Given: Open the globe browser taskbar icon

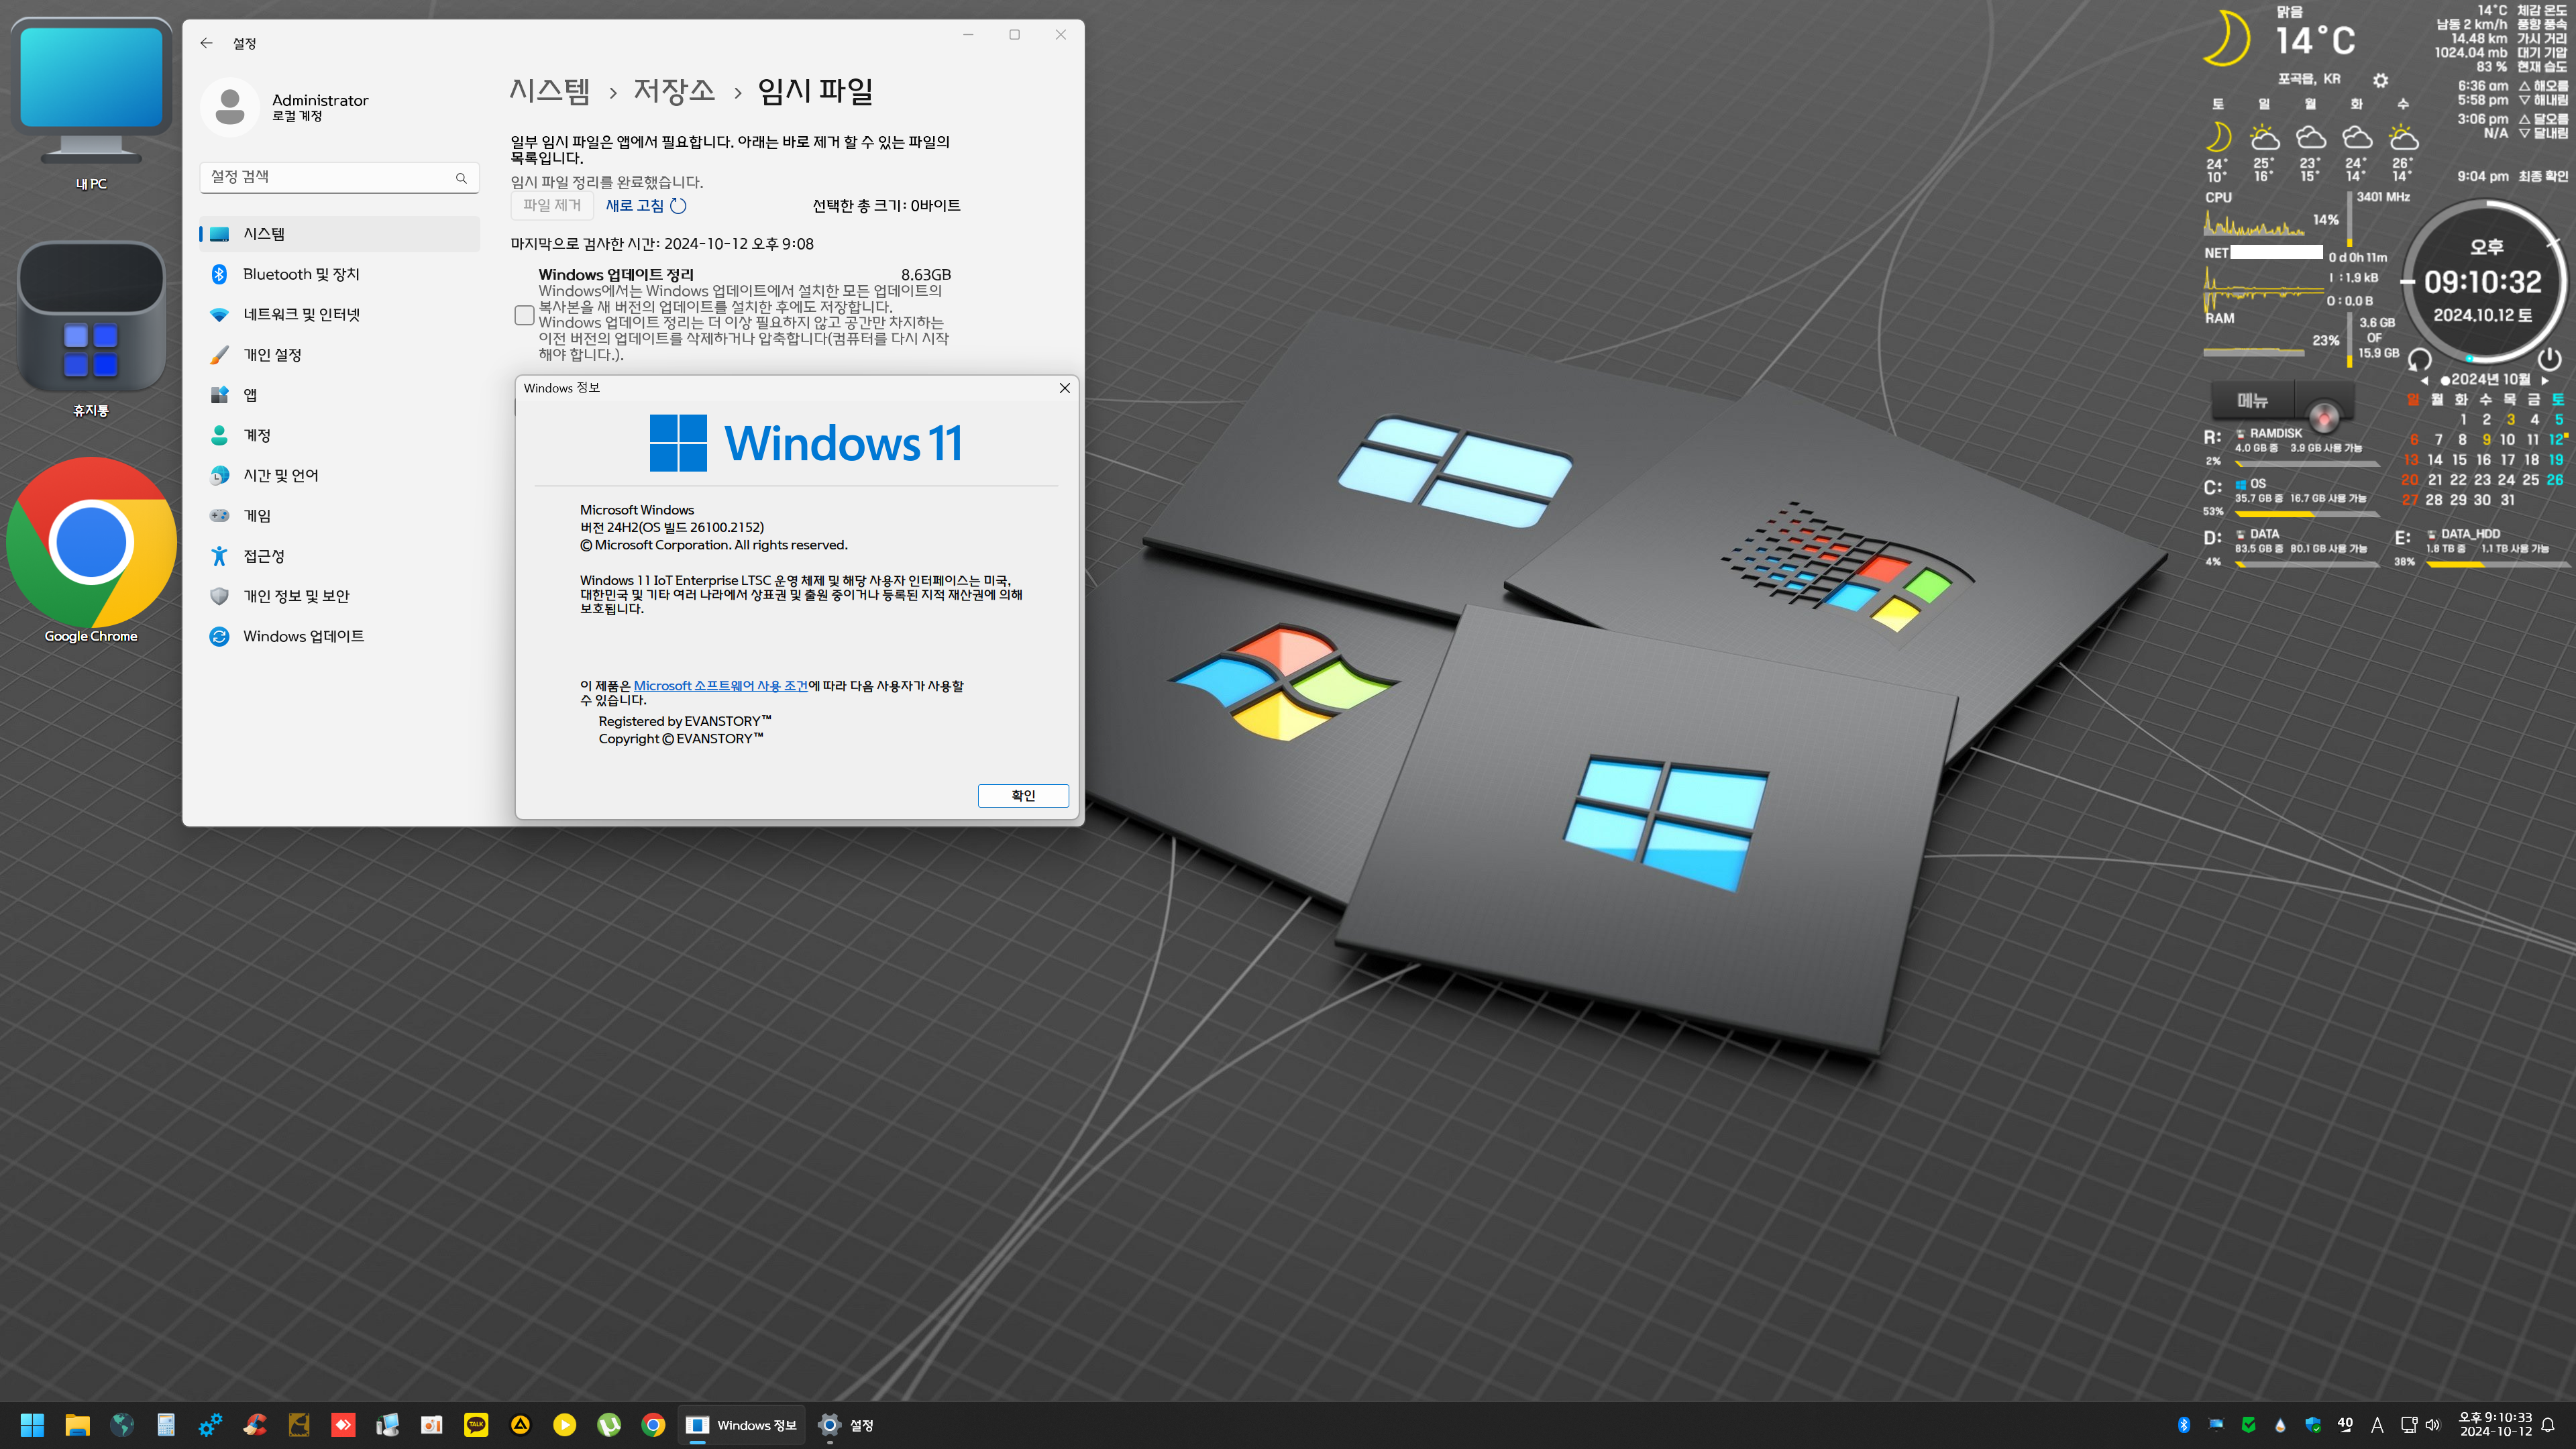Looking at the screenshot, I should coord(122,1425).
